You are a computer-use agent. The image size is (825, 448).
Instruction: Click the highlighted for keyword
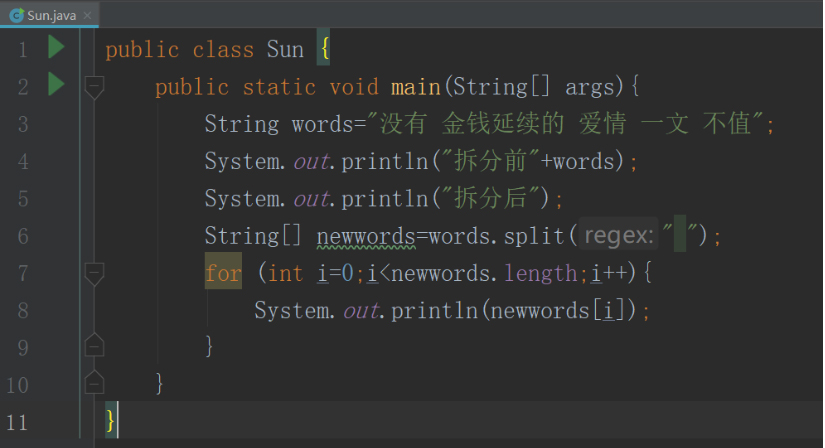click(224, 271)
